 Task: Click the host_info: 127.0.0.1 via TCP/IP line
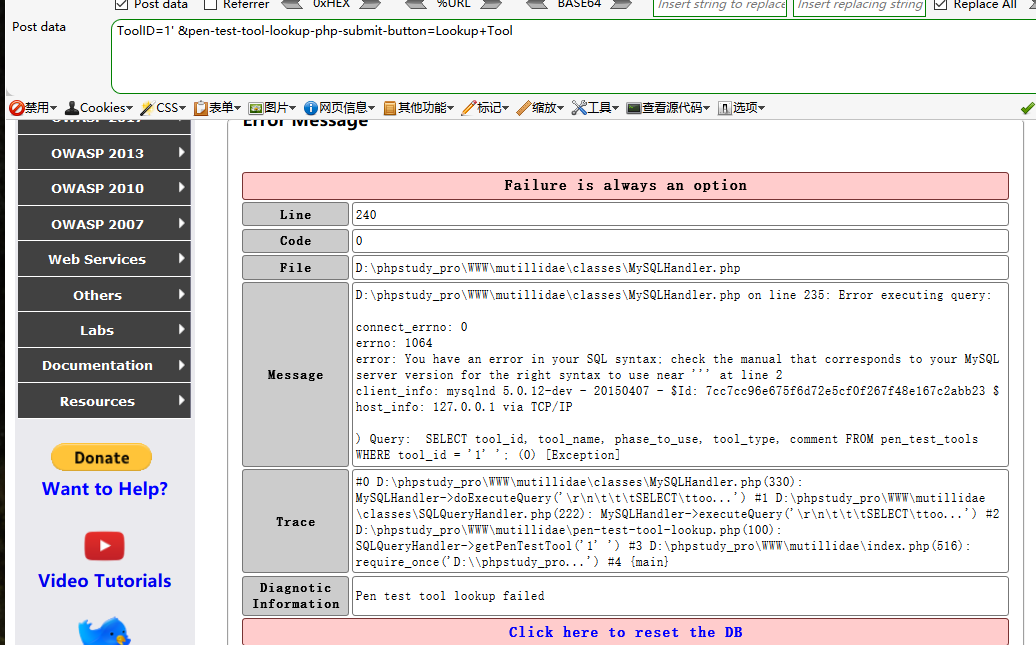pyautogui.click(x=464, y=407)
